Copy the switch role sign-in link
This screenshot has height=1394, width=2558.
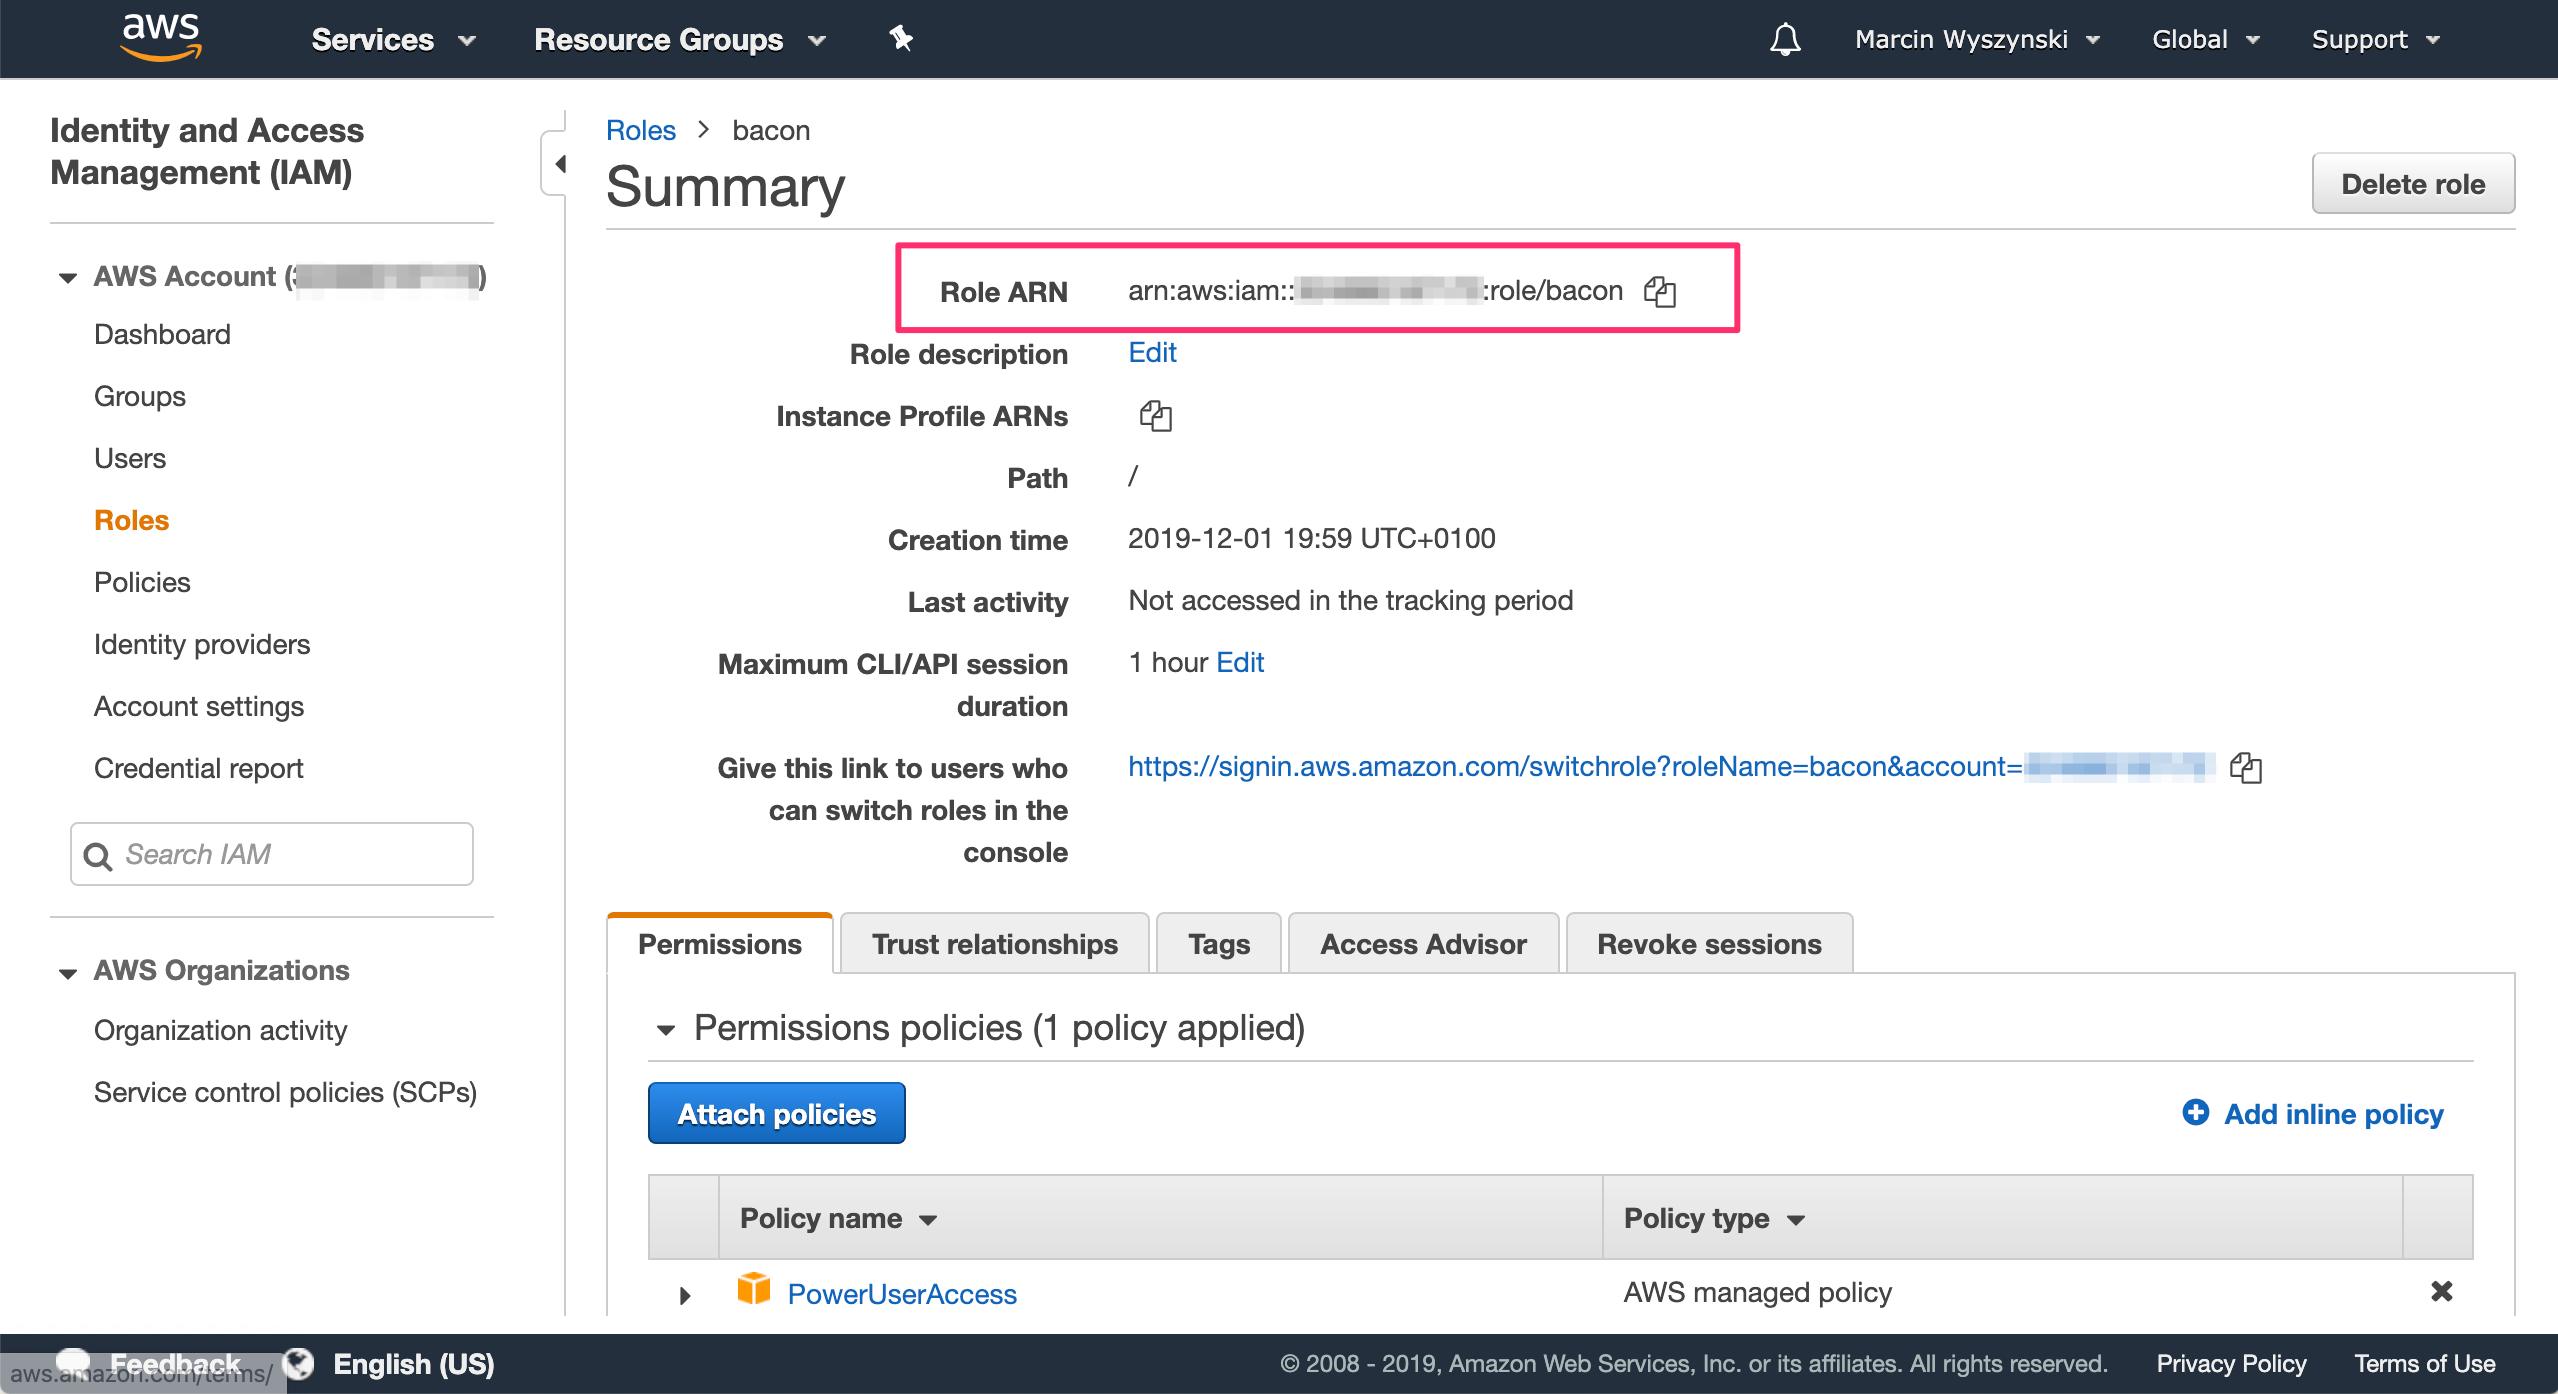2245,767
